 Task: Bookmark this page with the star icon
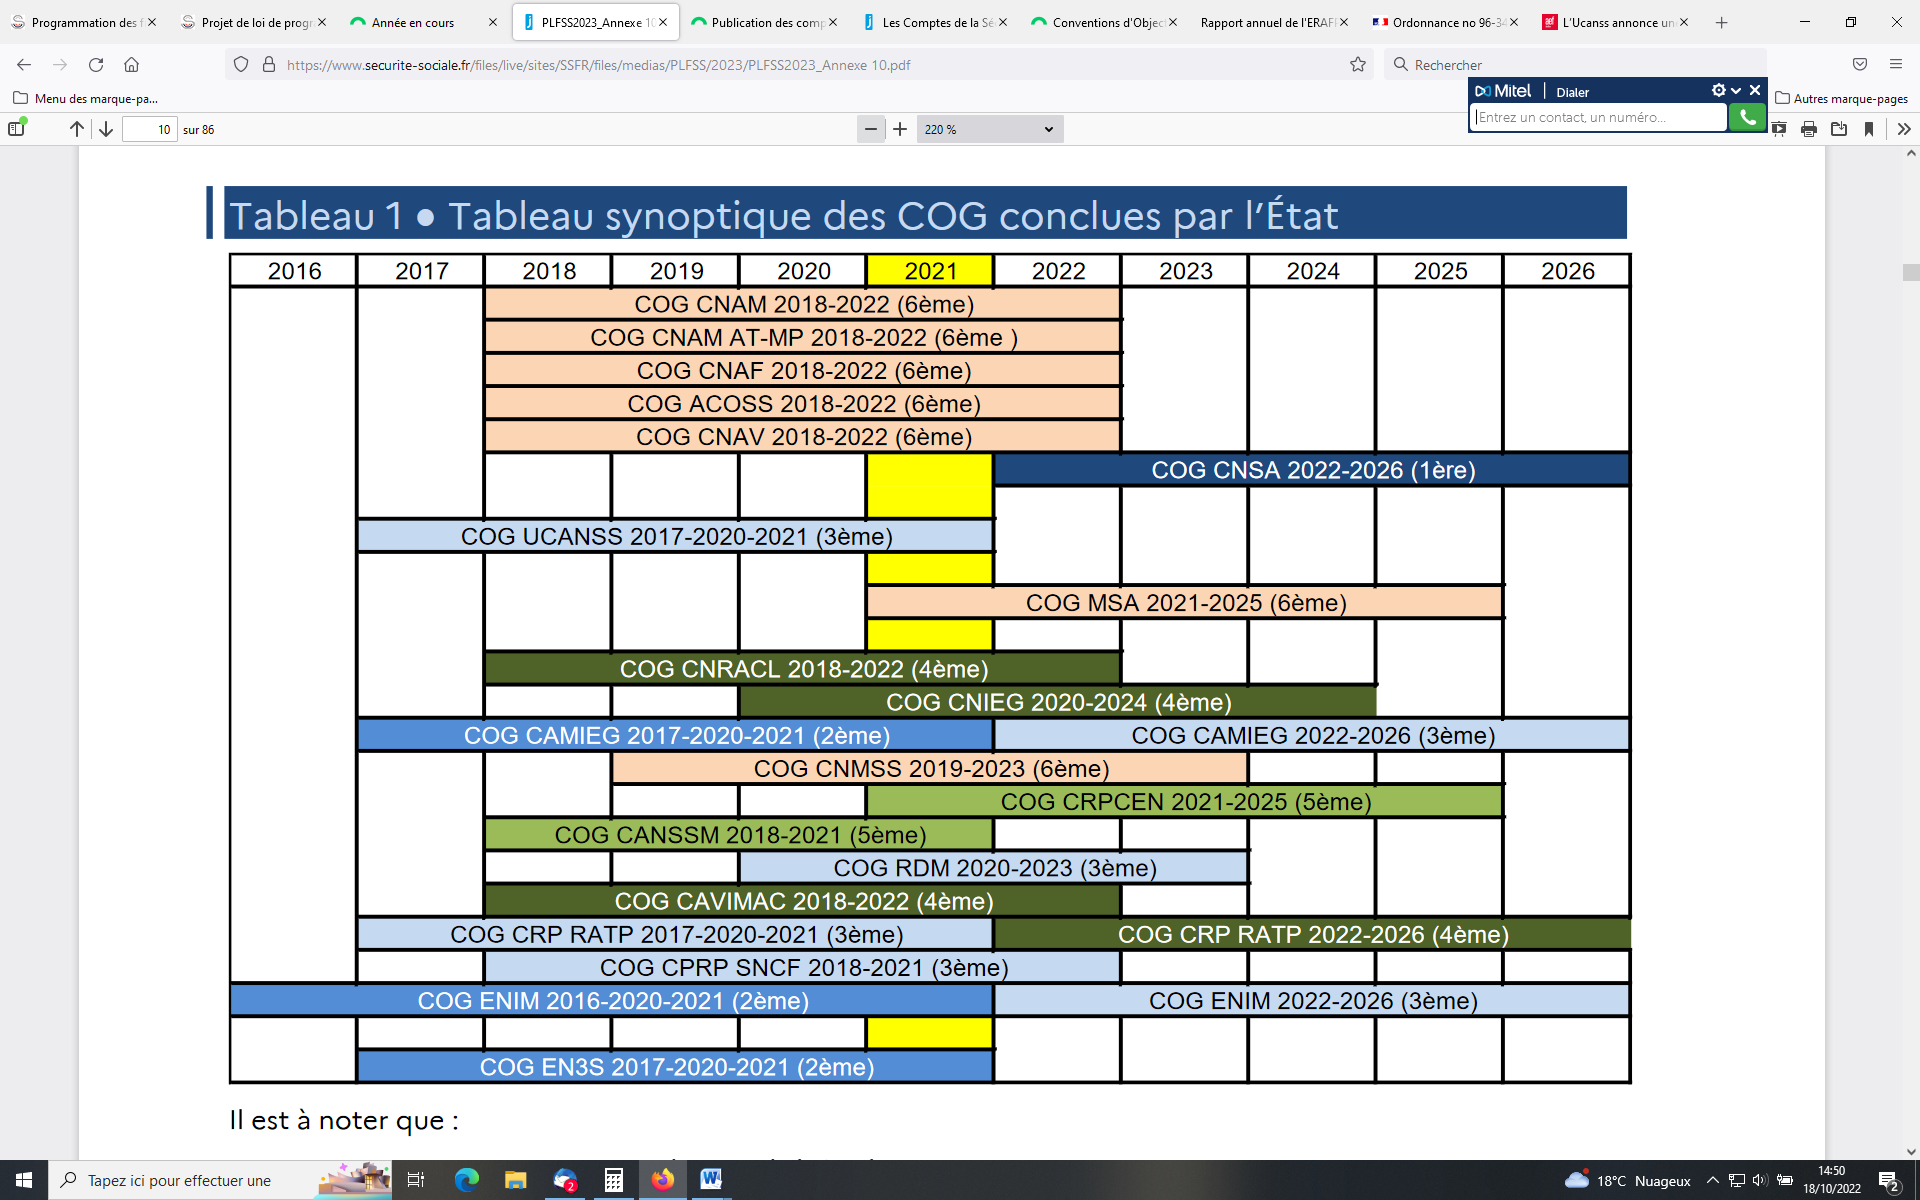1357,65
